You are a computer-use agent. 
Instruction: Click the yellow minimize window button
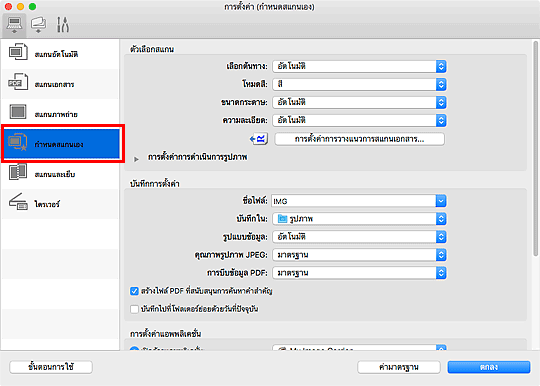[20, 7]
